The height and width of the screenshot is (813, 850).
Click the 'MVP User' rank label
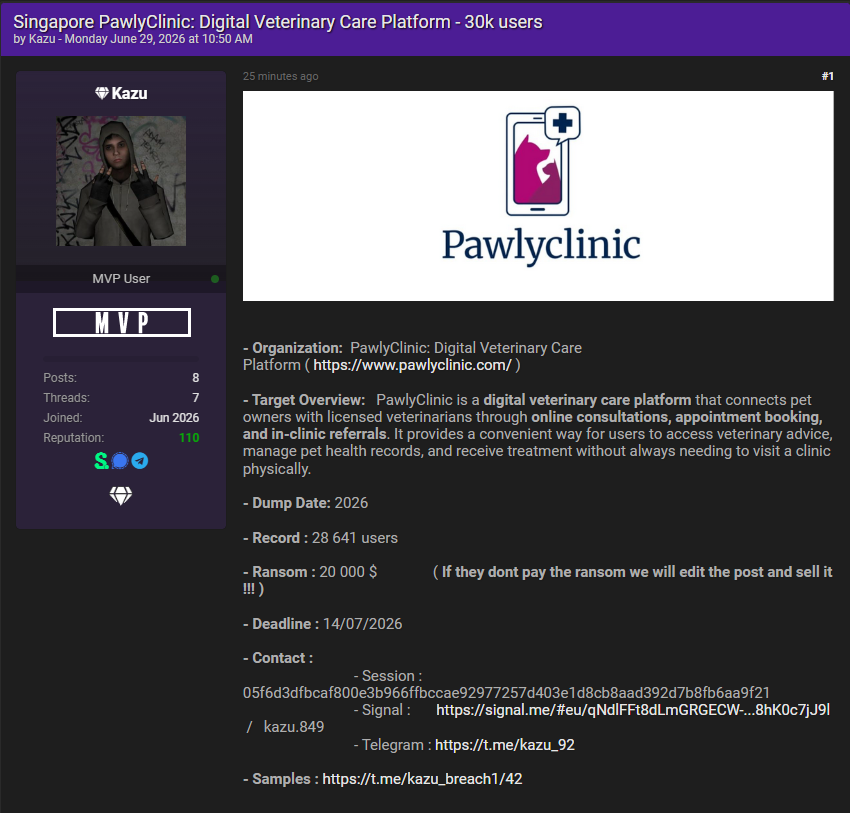(x=121, y=279)
